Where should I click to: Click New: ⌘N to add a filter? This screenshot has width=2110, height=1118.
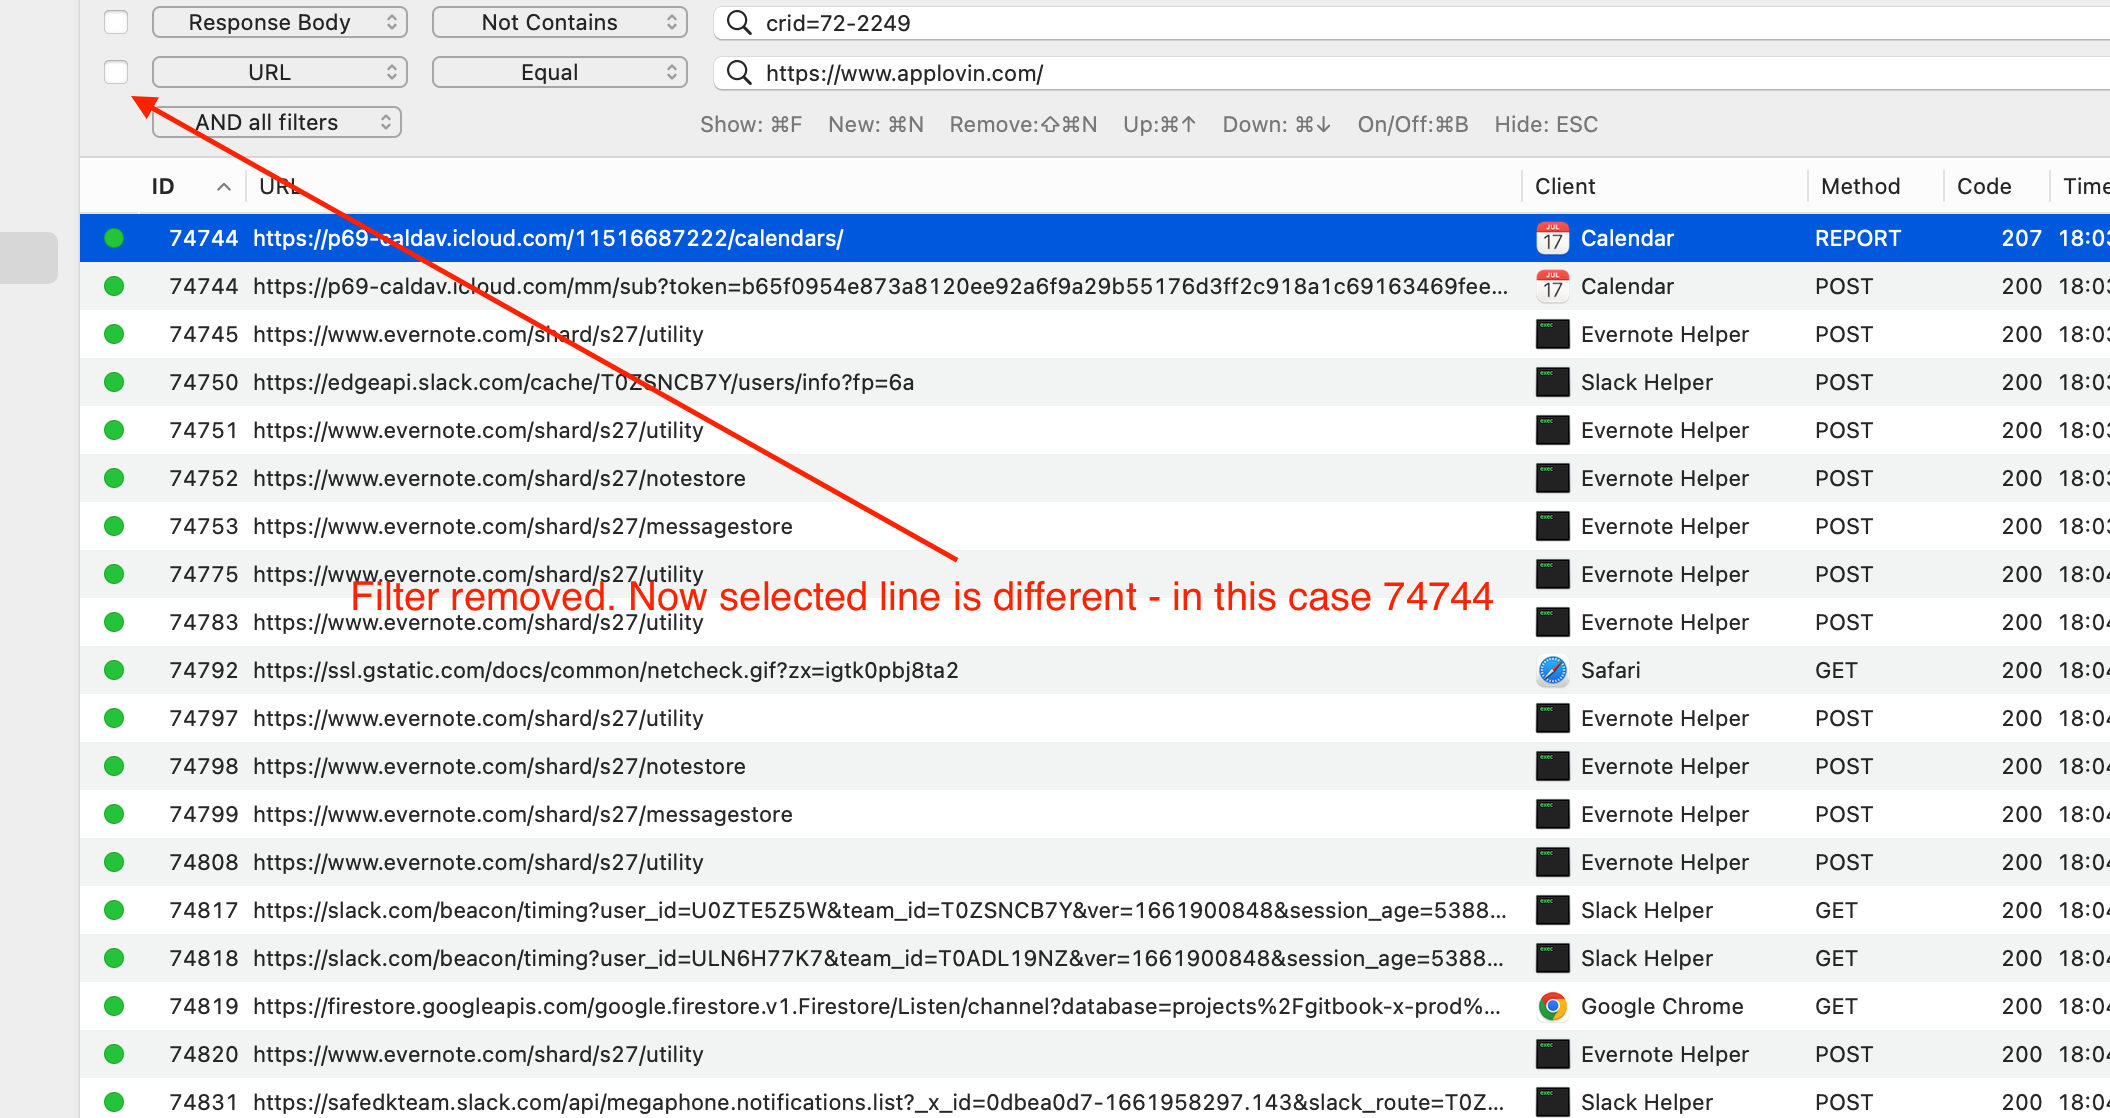874,124
